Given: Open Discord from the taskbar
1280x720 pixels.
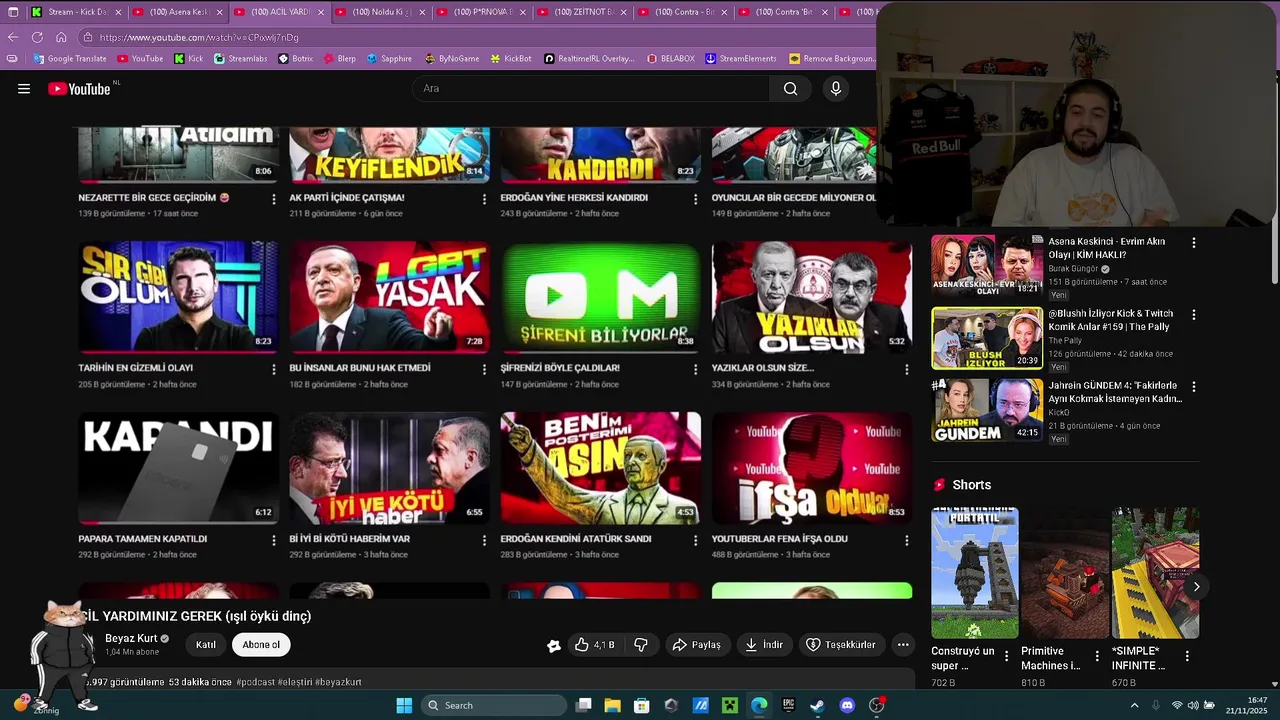Looking at the screenshot, I should (x=847, y=706).
